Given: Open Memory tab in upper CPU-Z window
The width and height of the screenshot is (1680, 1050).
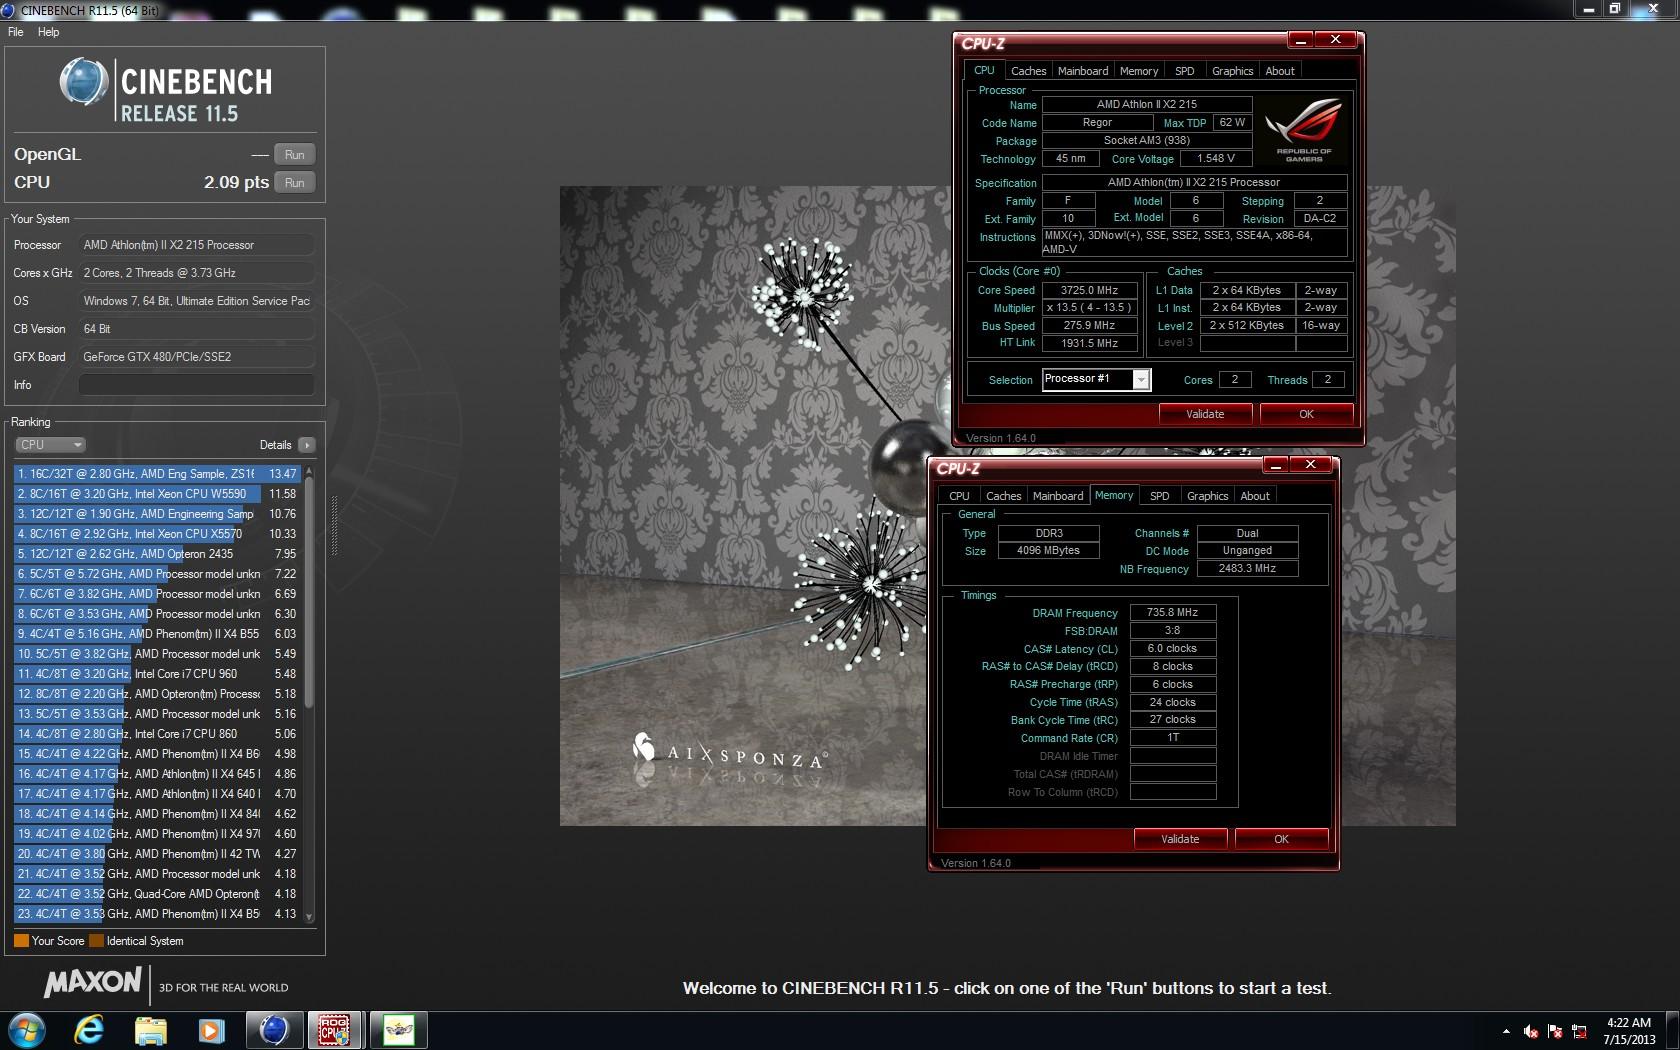Looking at the screenshot, I should click(x=1139, y=71).
